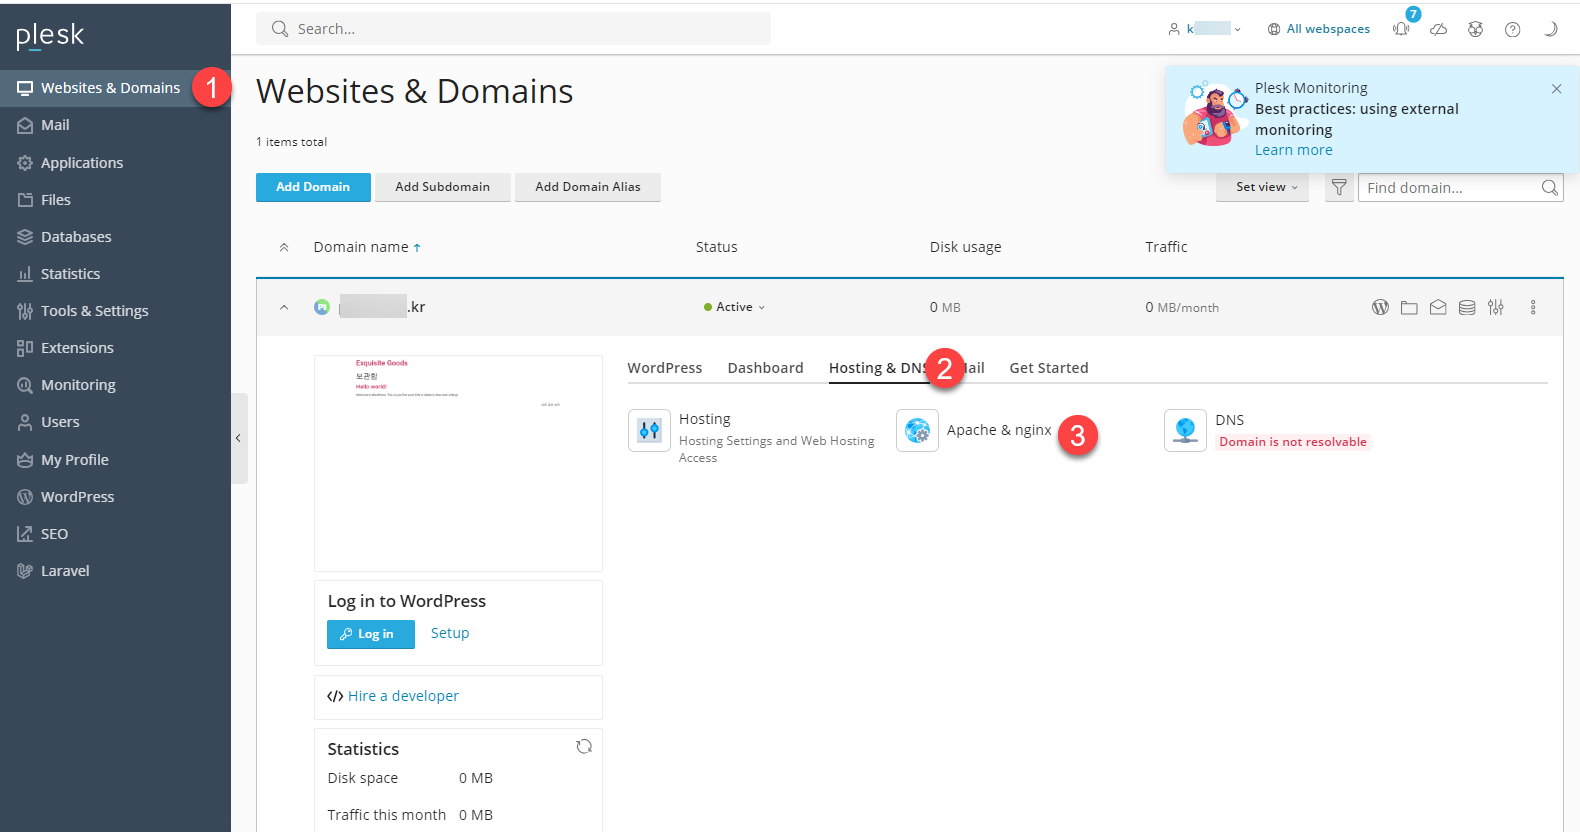
Task: Click the domain row mail icon
Action: pos(1438,307)
